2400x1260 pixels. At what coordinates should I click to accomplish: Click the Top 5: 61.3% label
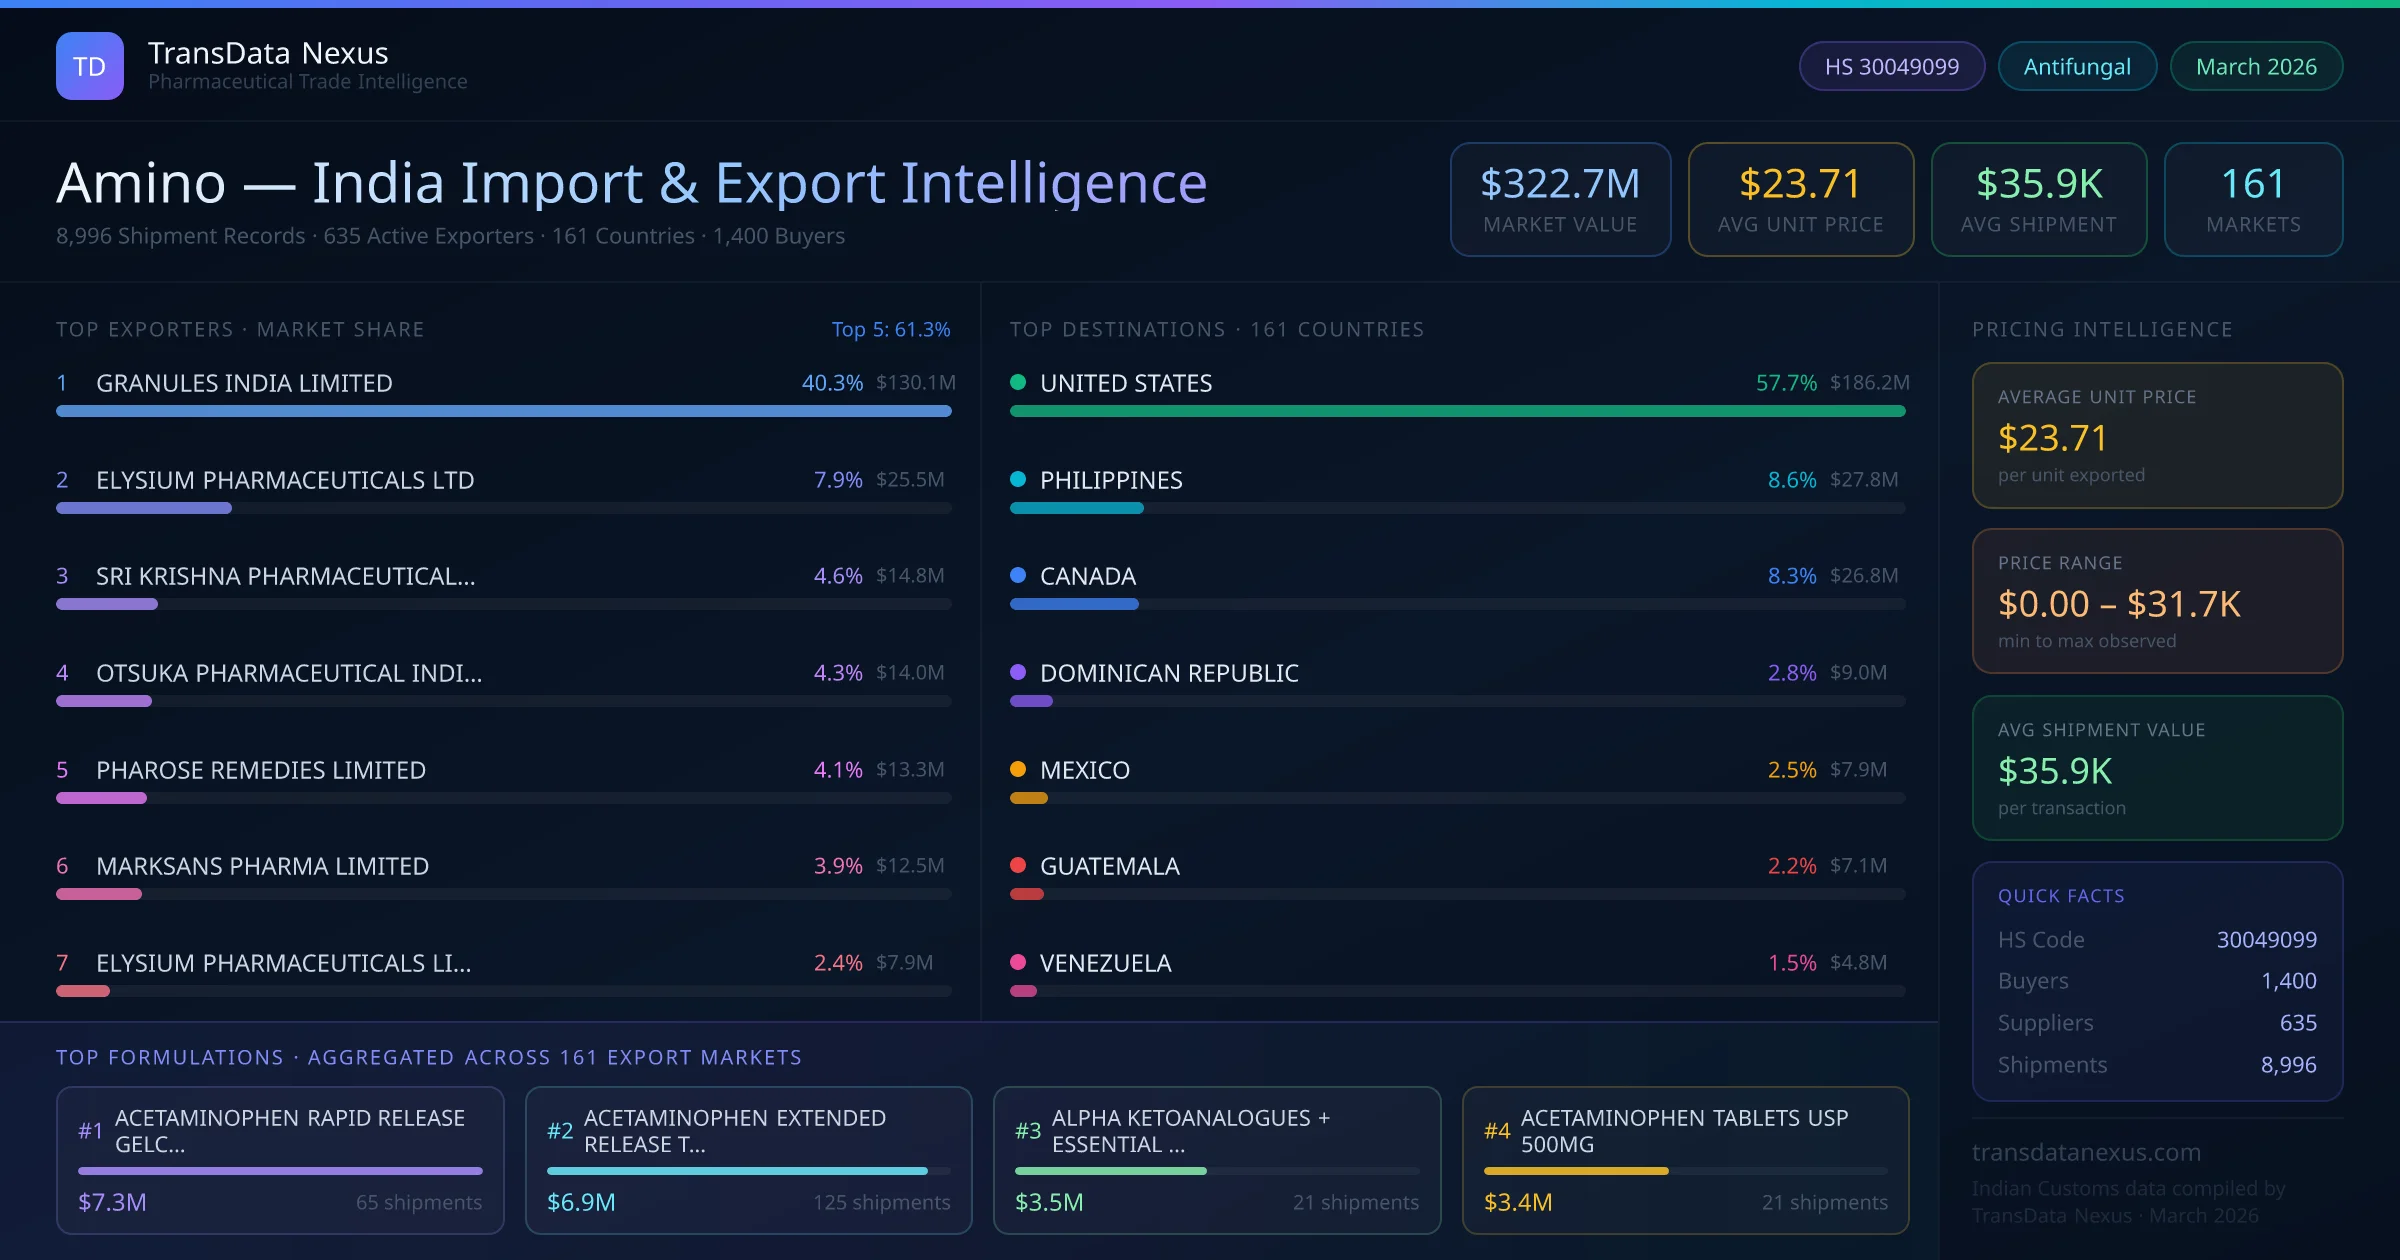(x=890, y=329)
